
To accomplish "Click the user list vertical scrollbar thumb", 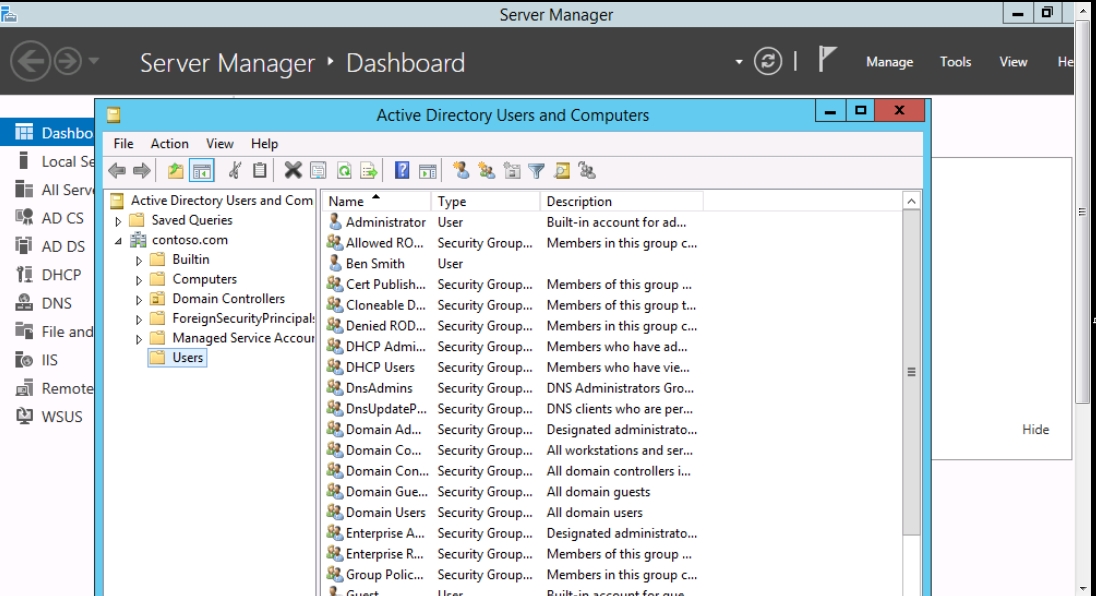I will (x=911, y=372).
